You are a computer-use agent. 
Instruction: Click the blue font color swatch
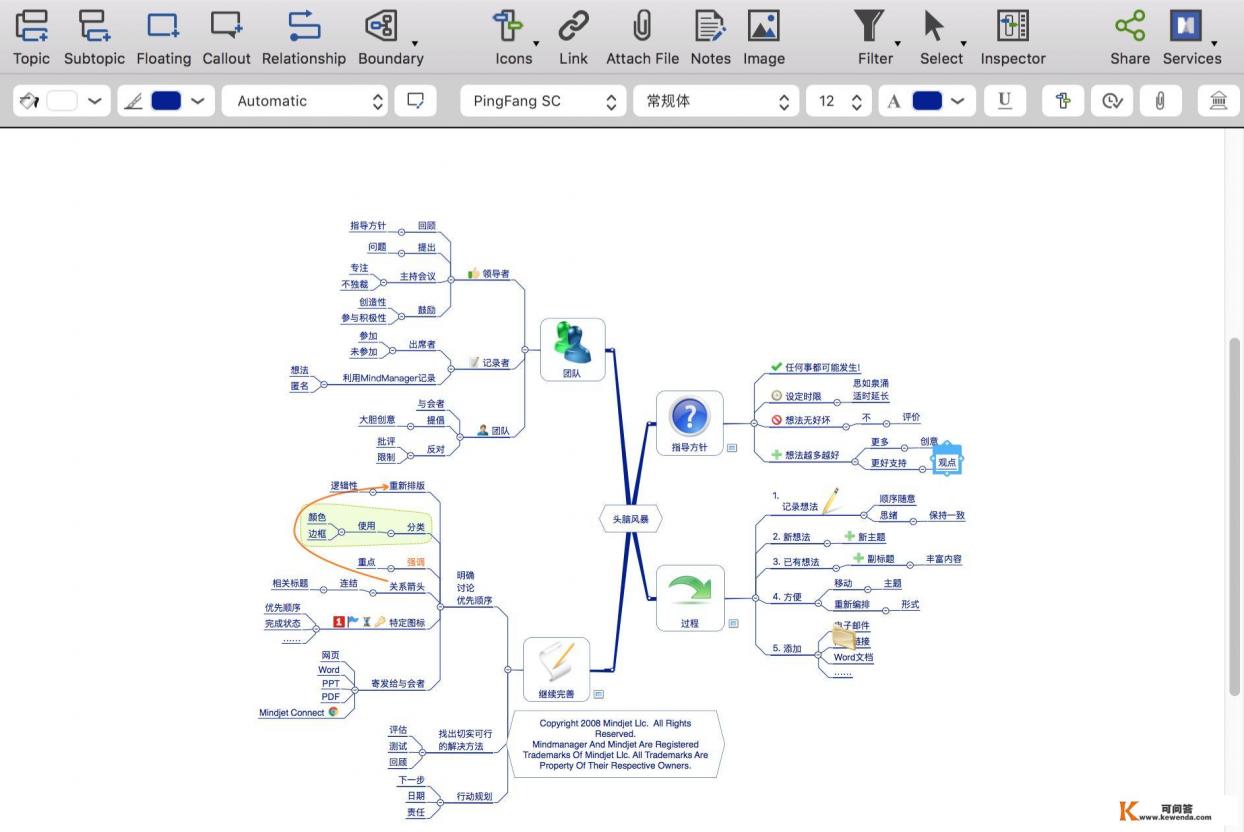click(927, 101)
